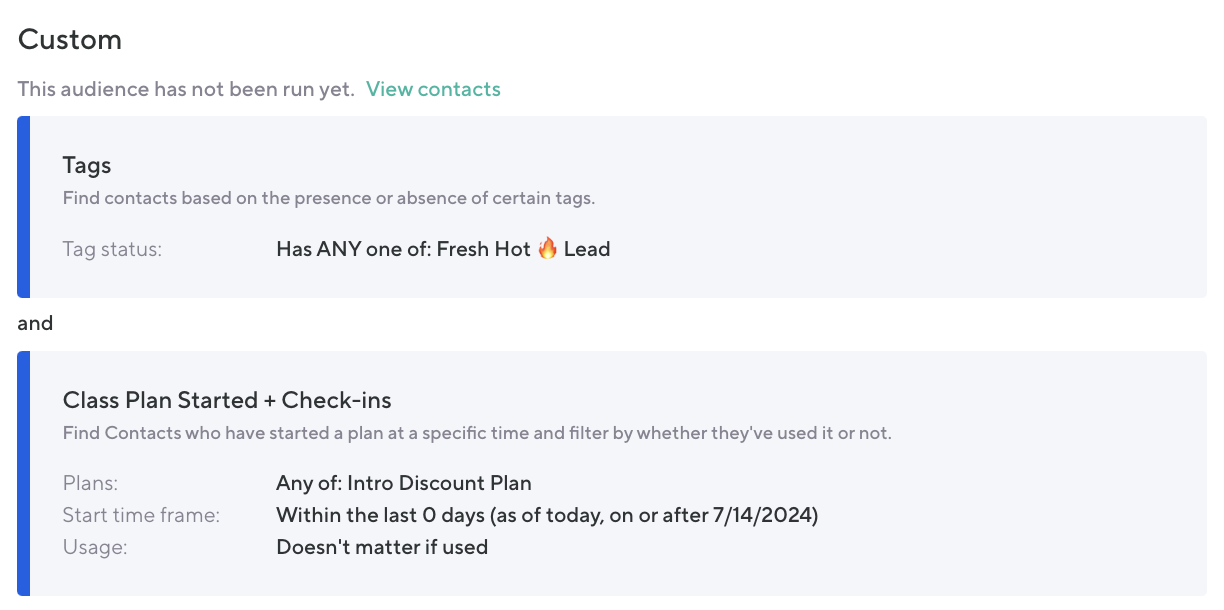Click the 'and' connector between filters
Screen dimensions: 1224x610
click(x=35, y=324)
